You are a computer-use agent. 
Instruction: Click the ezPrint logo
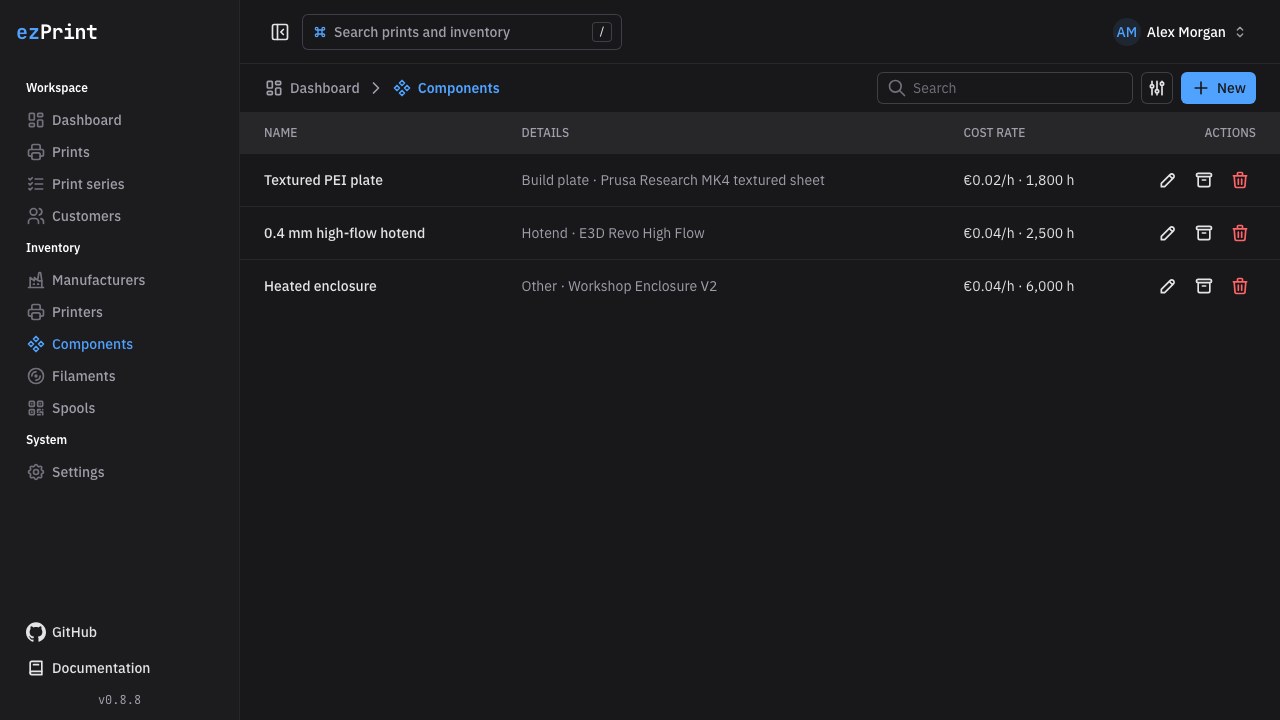(57, 32)
